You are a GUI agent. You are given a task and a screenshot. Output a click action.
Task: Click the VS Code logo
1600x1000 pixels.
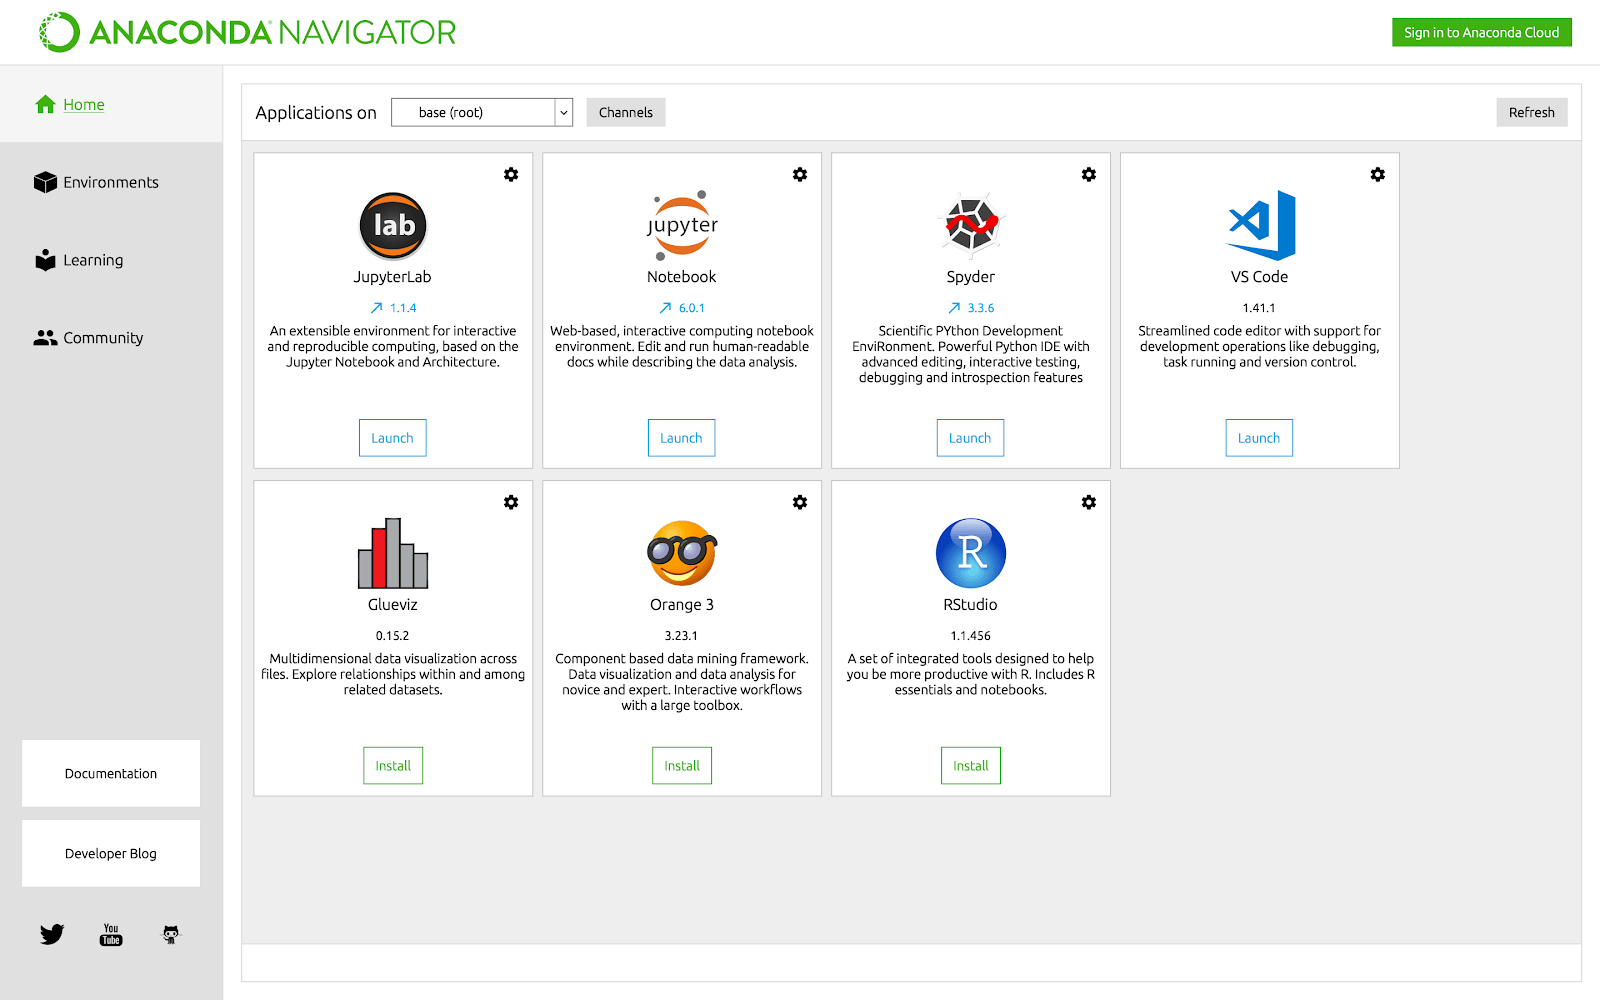point(1261,225)
